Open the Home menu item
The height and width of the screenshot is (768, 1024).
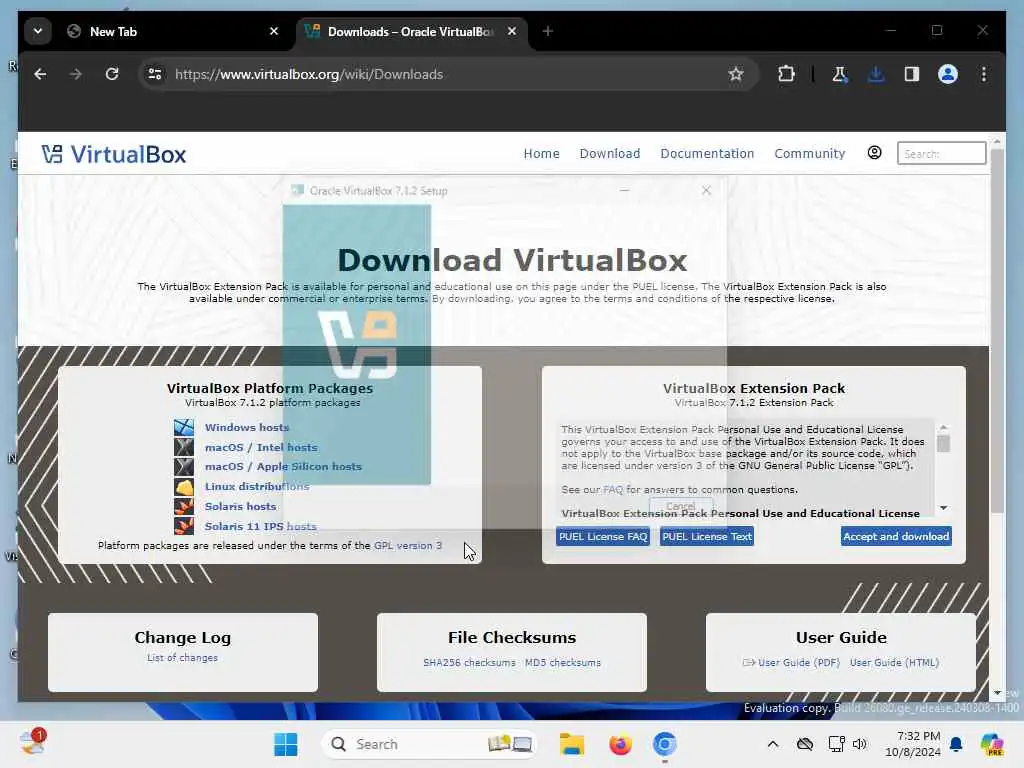tap(541, 153)
